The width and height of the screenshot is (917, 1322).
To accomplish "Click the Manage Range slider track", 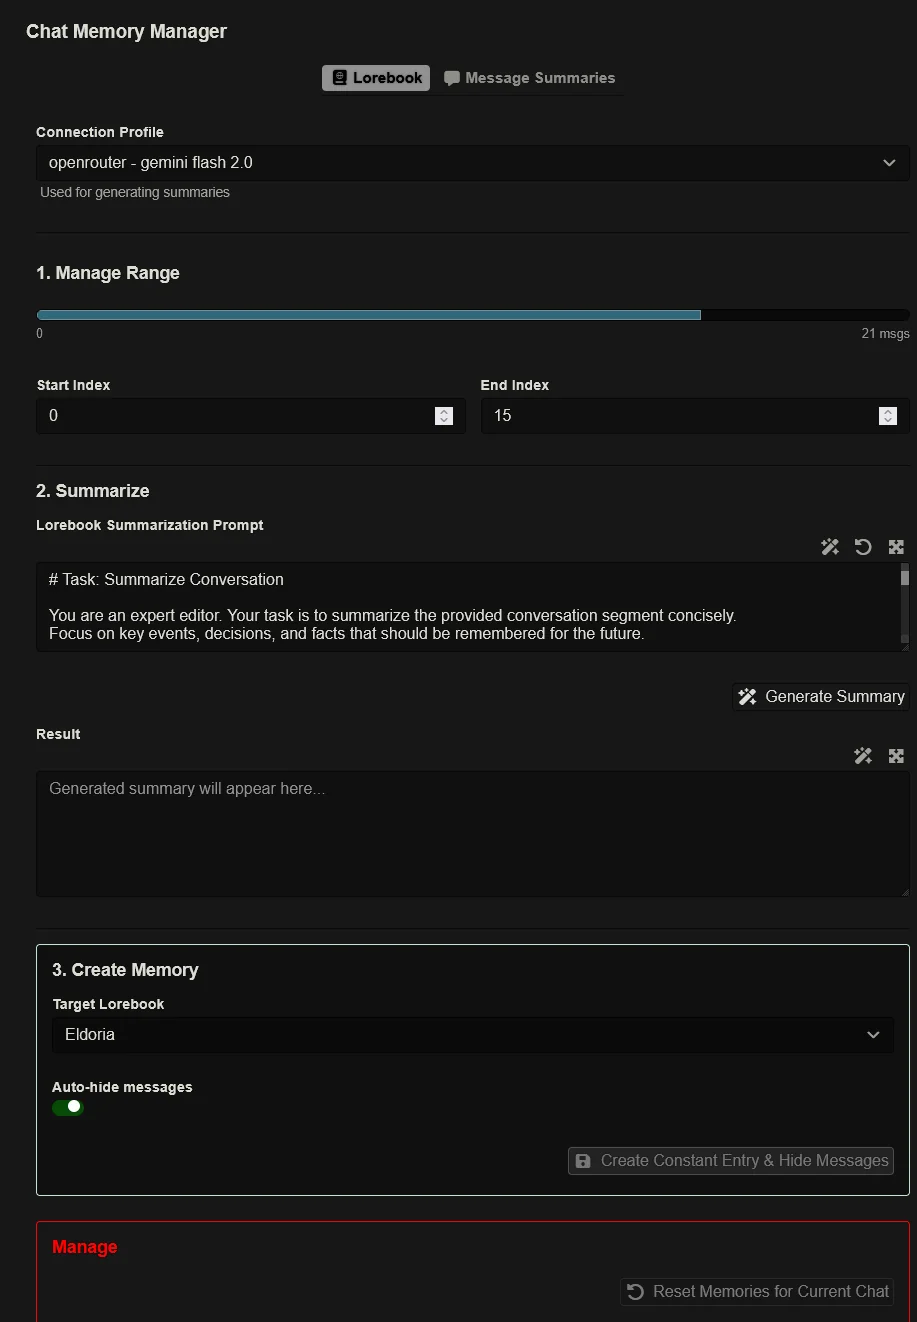I will 473,315.
